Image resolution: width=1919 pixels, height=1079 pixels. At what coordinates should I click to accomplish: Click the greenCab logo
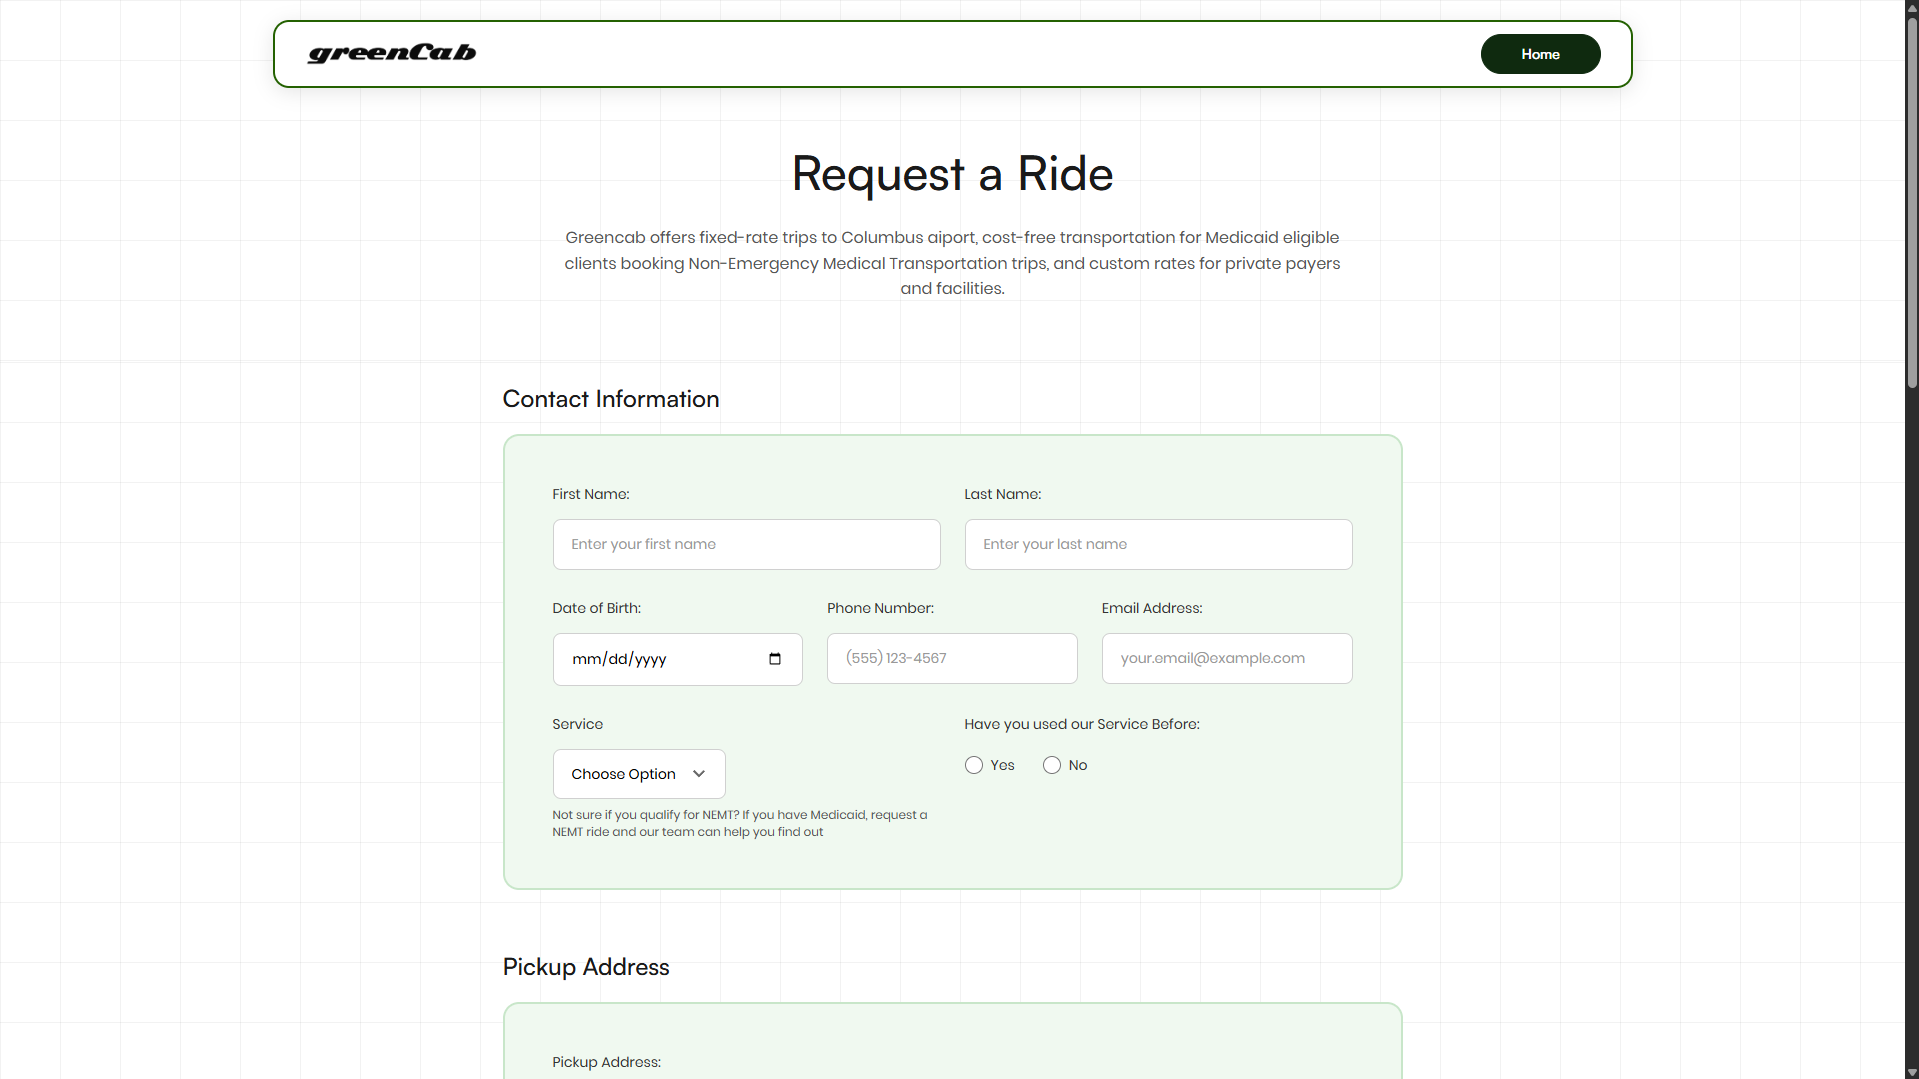coord(392,53)
